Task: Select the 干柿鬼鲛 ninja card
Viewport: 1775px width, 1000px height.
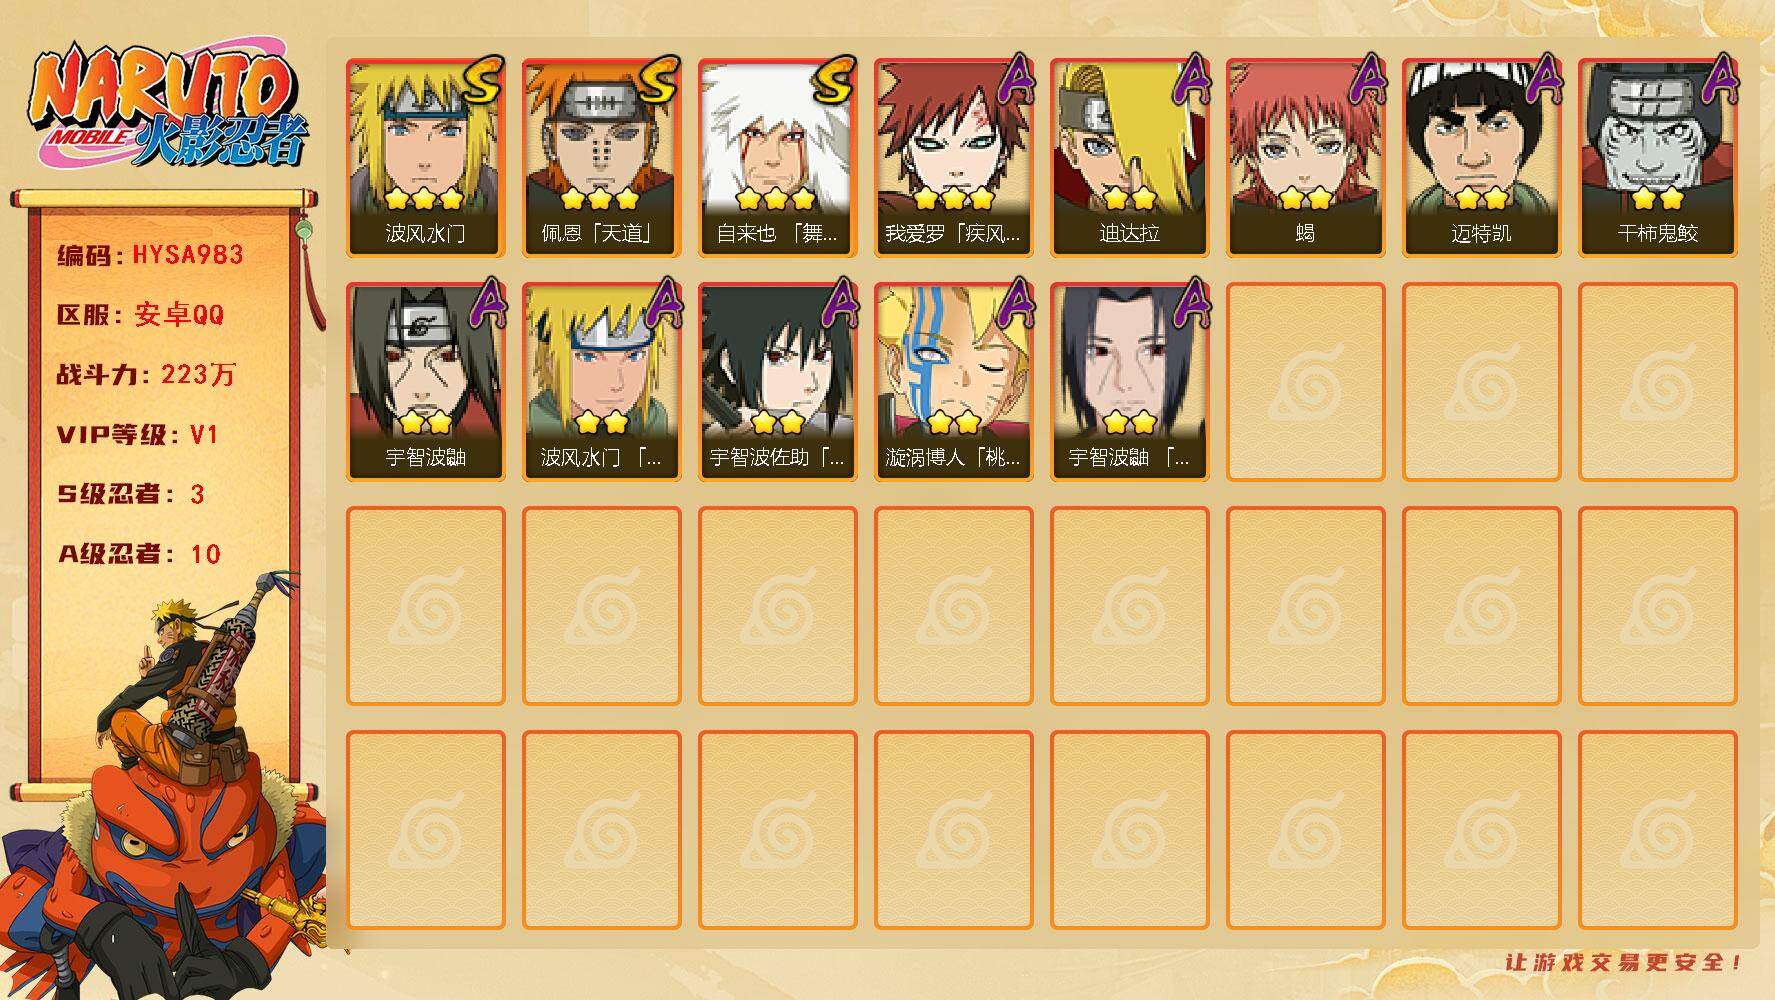Action: tap(1657, 158)
